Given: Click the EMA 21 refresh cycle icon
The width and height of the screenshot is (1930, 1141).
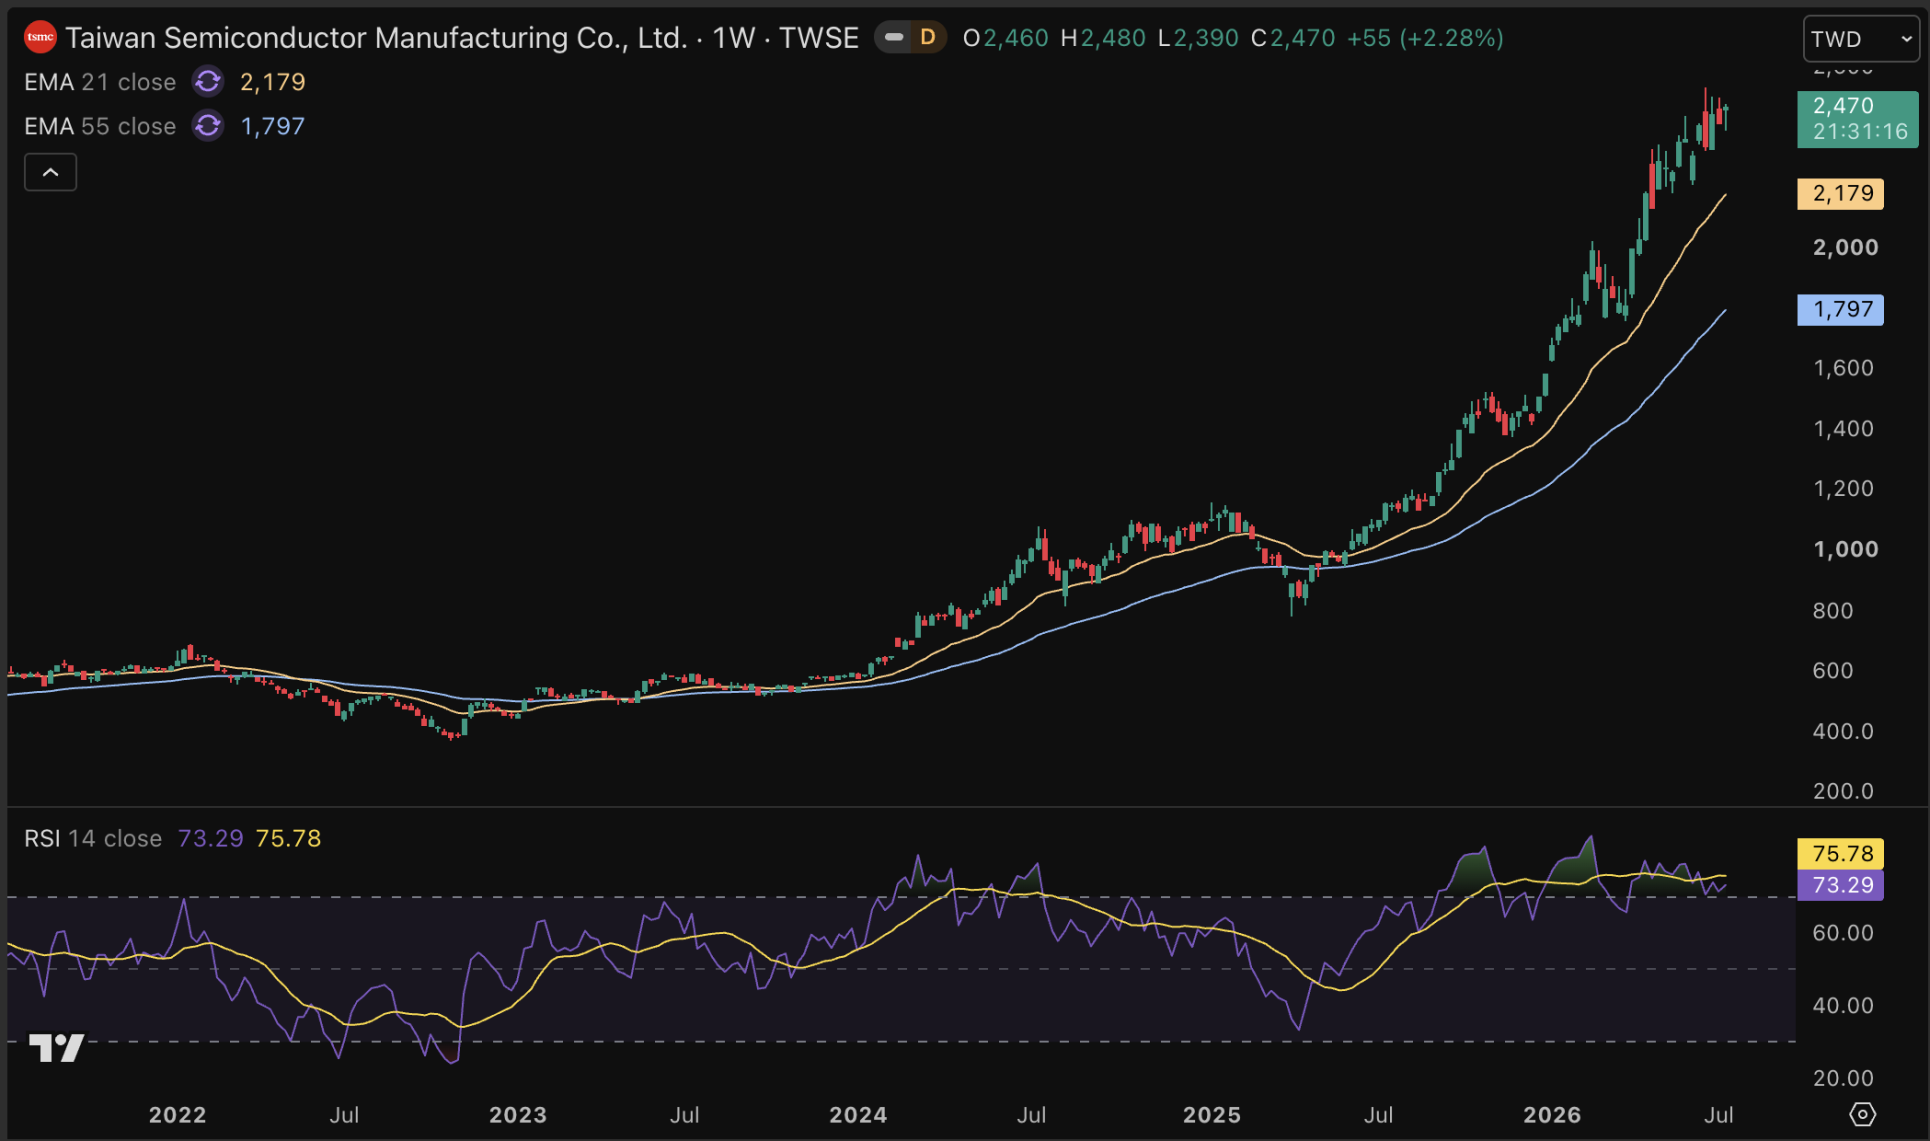Looking at the screenshot, I should pyautogui.click(x=208, y=81).
